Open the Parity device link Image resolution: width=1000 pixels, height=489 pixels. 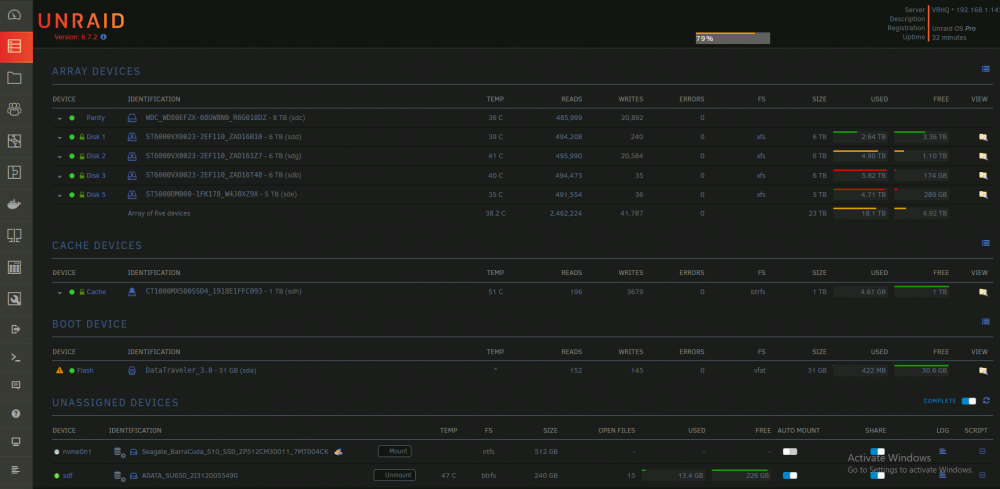coord(96,118)
